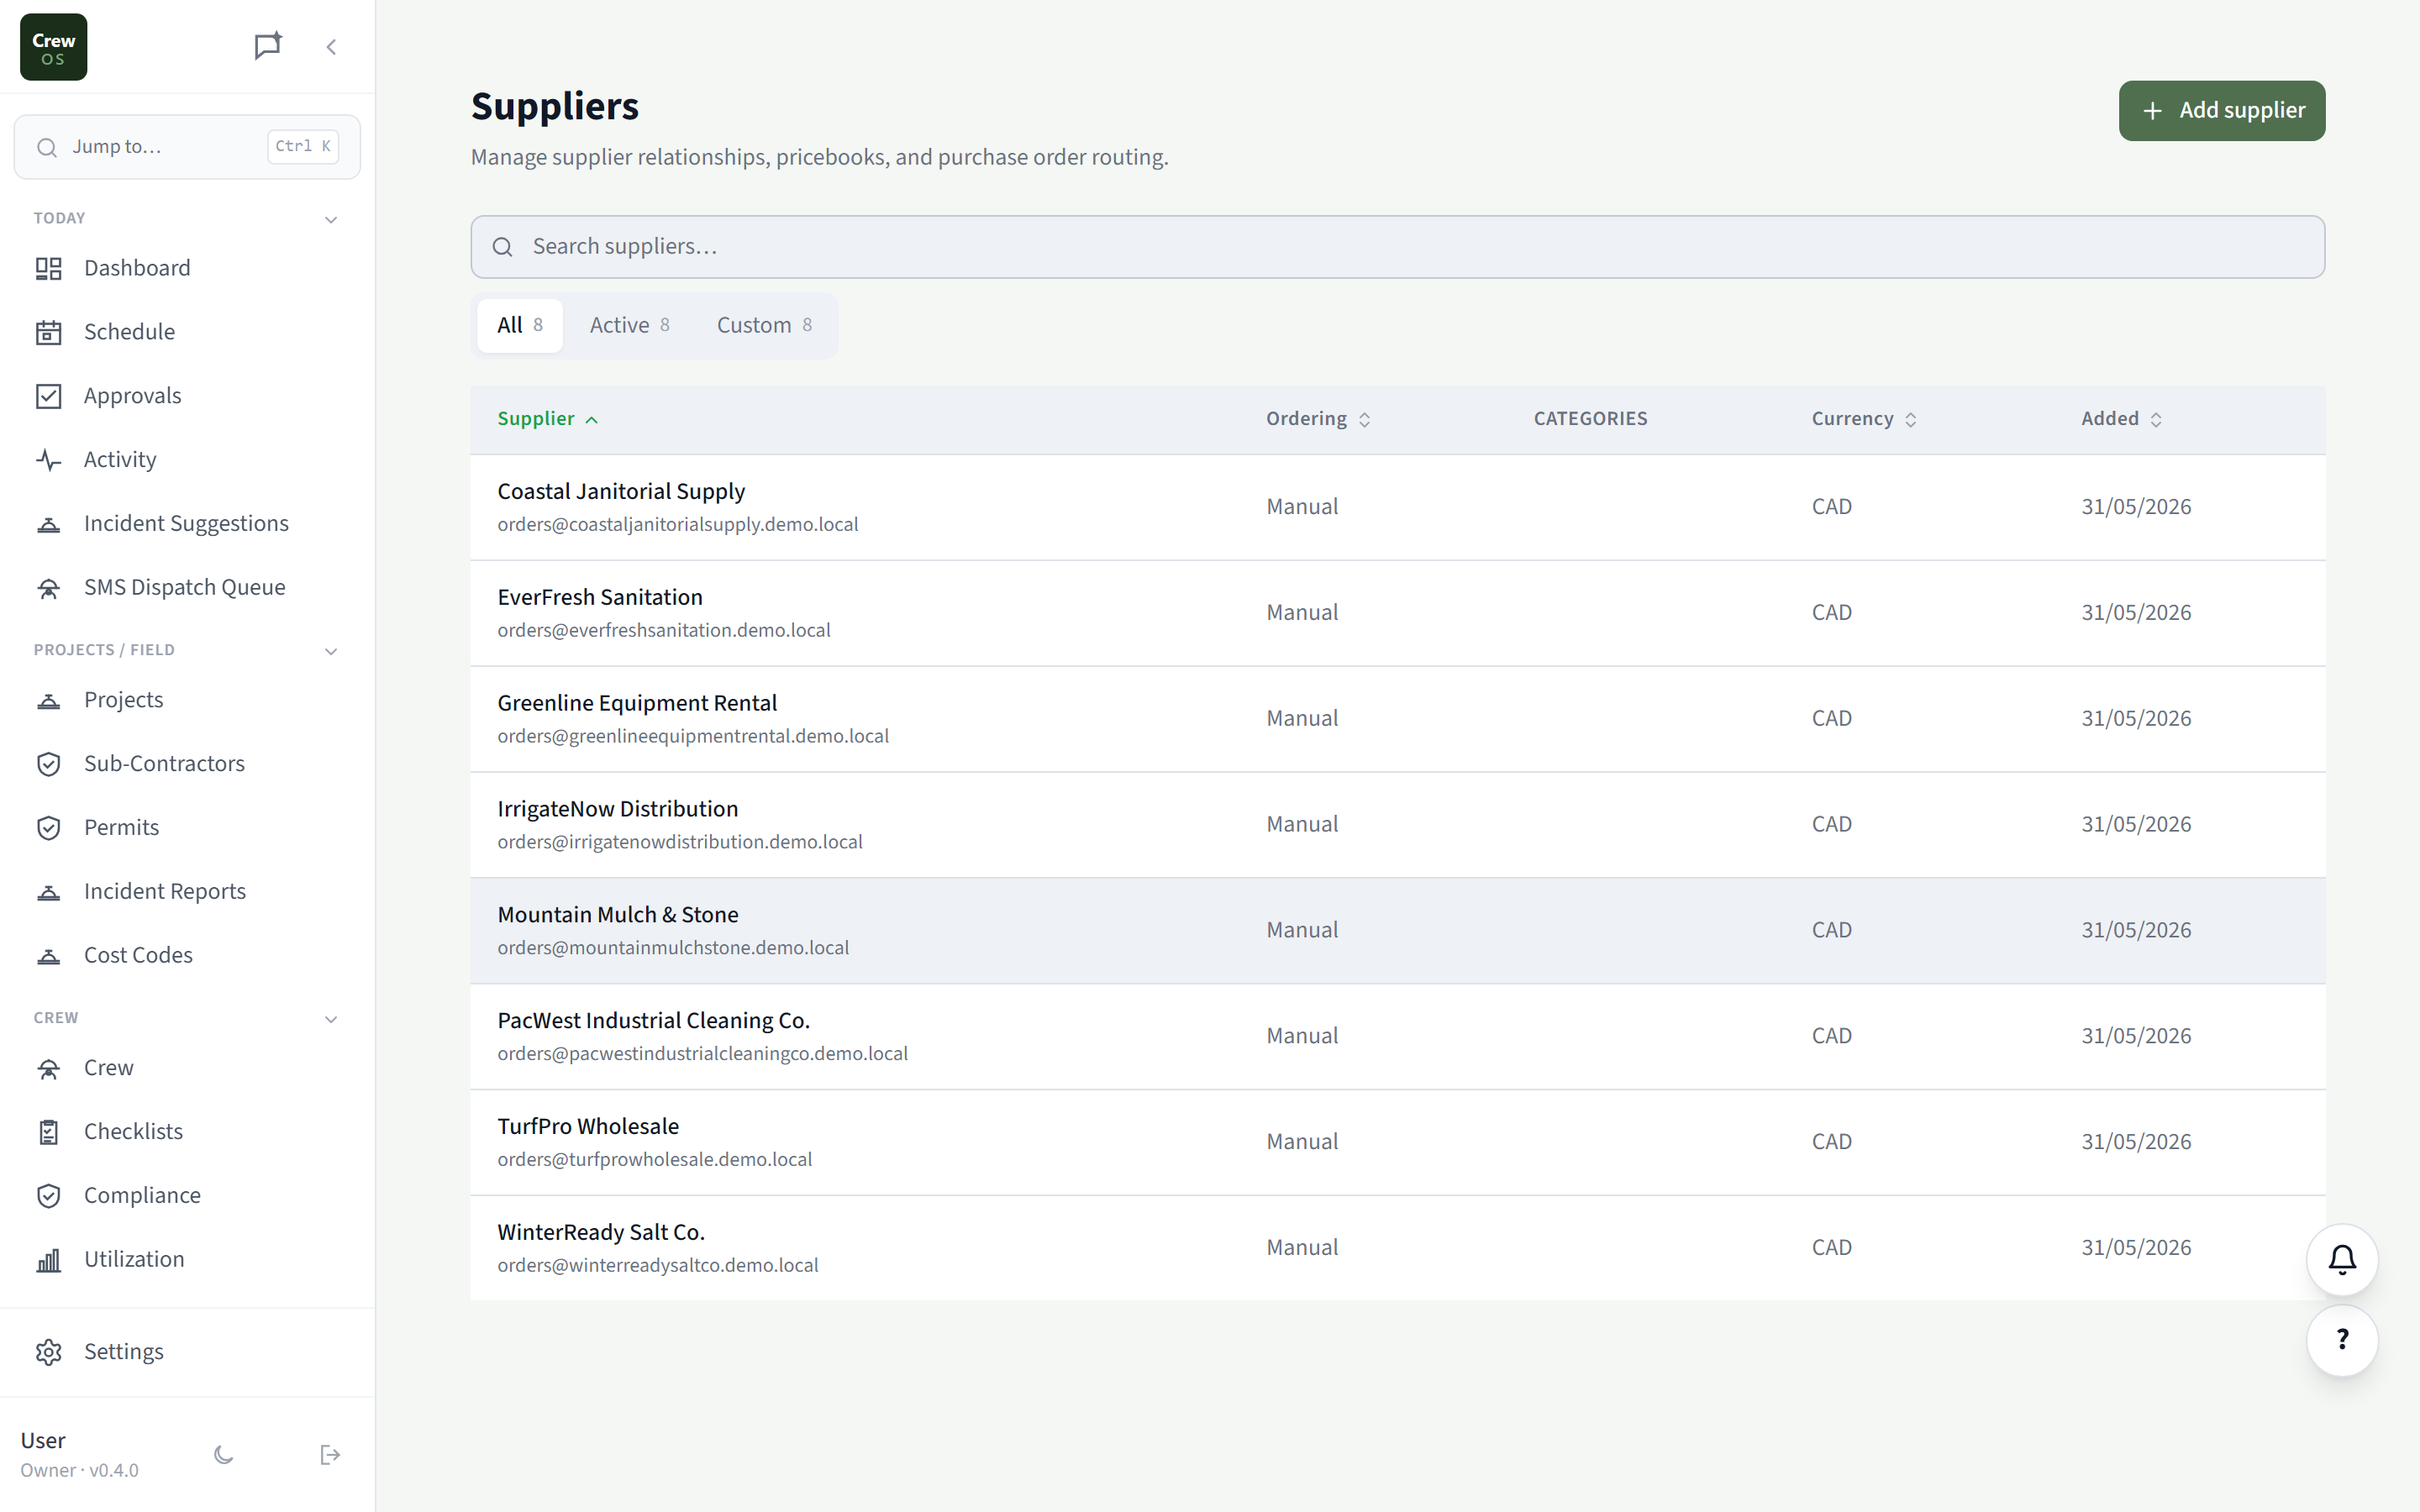2420x1512 pixels.
Task: Open notifications bell
Action: click(2342, 1260)
